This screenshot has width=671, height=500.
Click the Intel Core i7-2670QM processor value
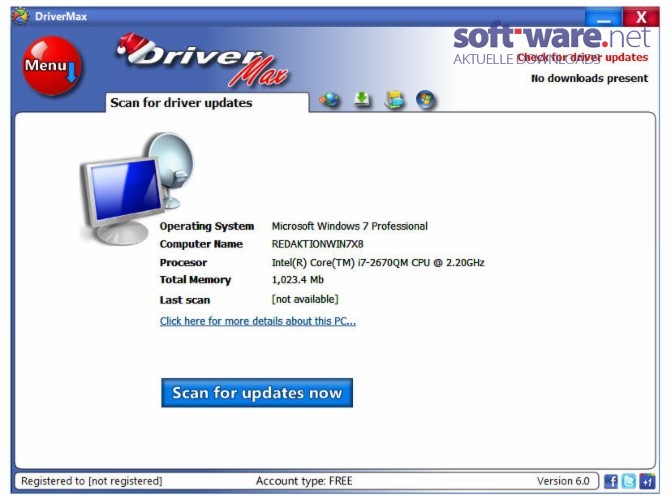tap(378, 262)
